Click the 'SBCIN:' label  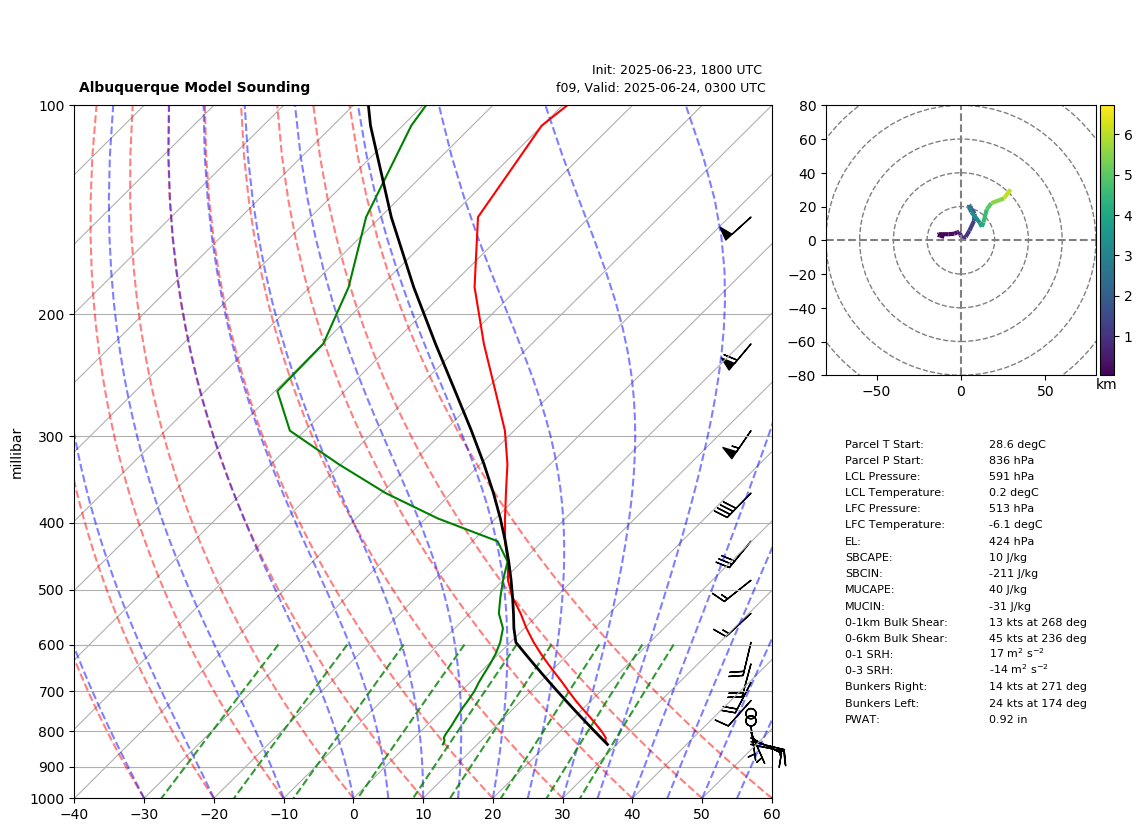click(864, 573)
